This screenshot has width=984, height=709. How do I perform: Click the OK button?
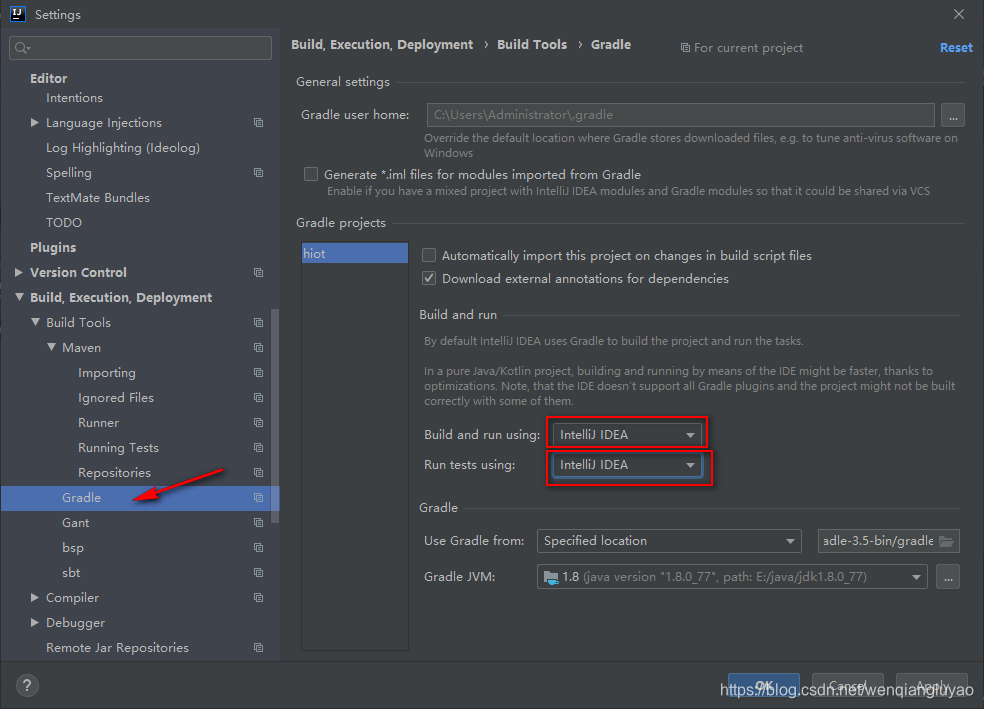pyautogui.click(x=764, y=686)
